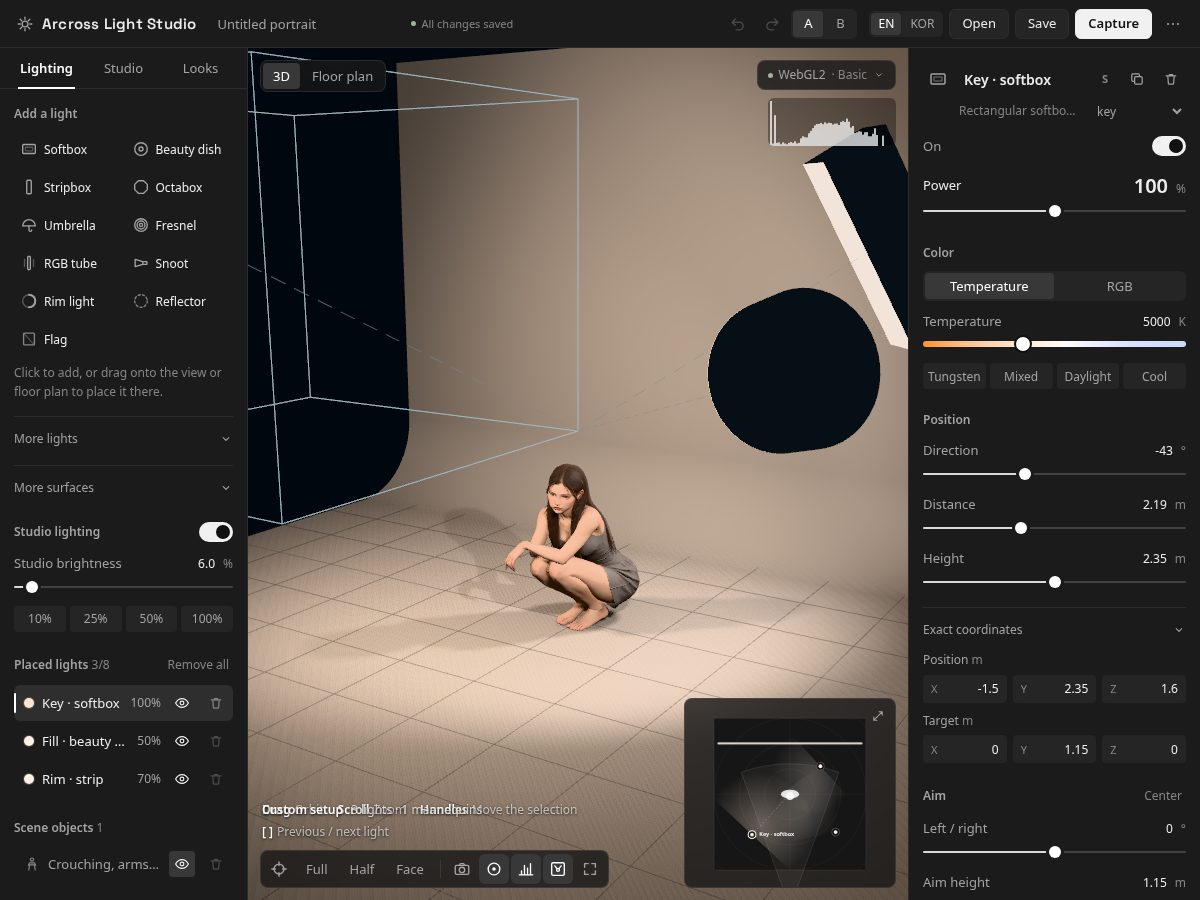Add a Flag to the scene
This screenshot has height=900, width=1200.
[x=66, y=339]
